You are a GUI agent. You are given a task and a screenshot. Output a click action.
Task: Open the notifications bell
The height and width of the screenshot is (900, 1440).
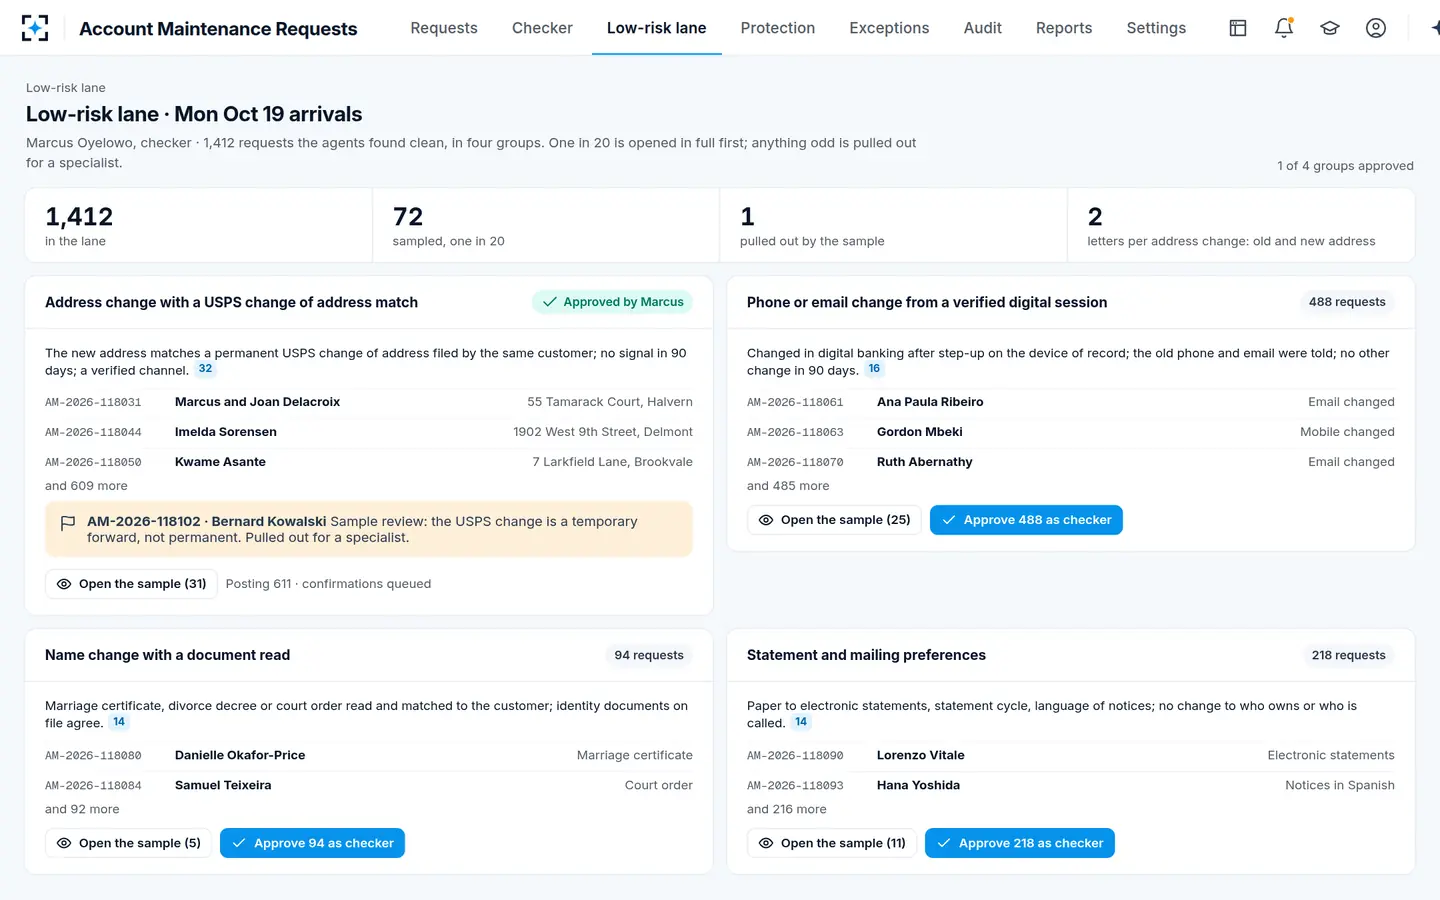pyautogui.click(x=1284, y=28)
